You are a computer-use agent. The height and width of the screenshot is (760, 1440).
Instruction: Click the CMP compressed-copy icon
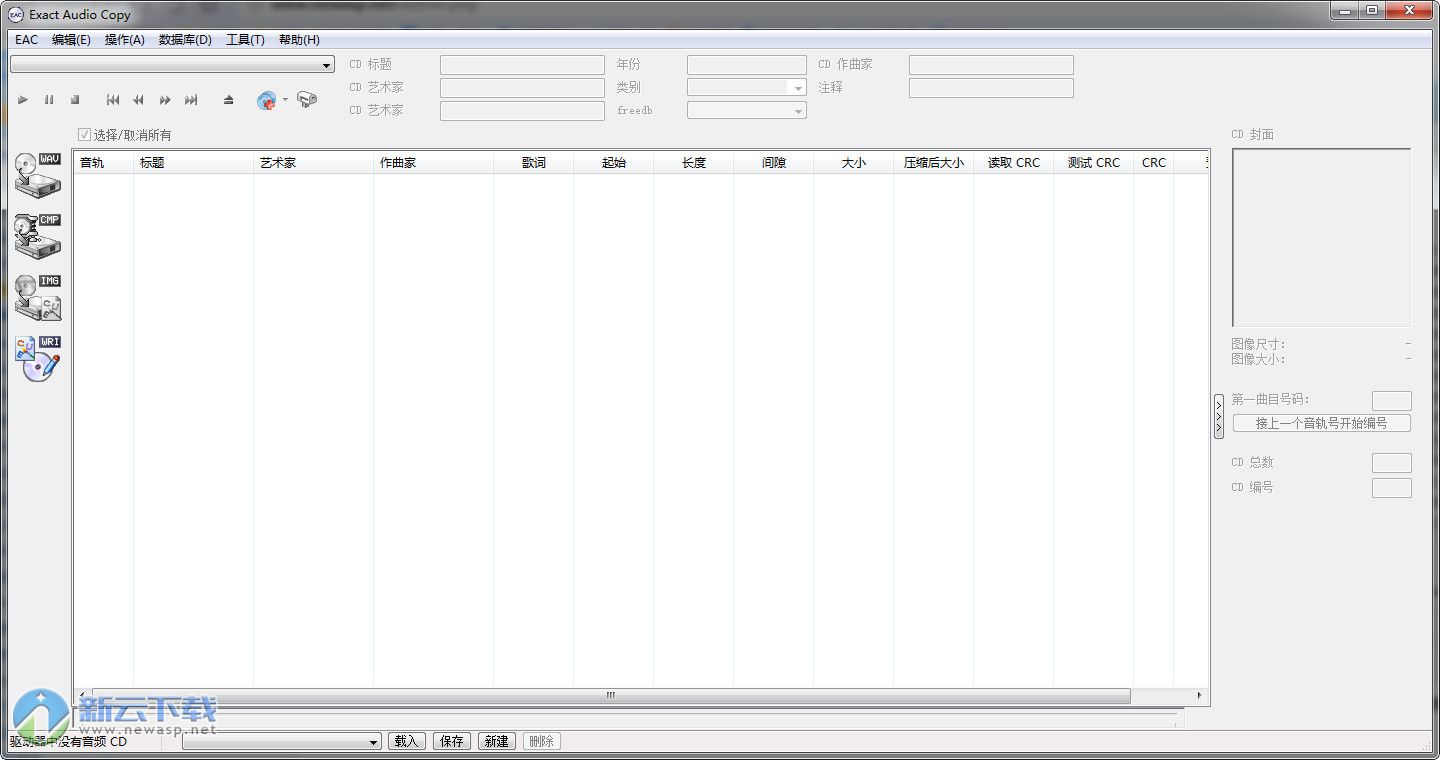pyautogui.click(x=38, y=236)
